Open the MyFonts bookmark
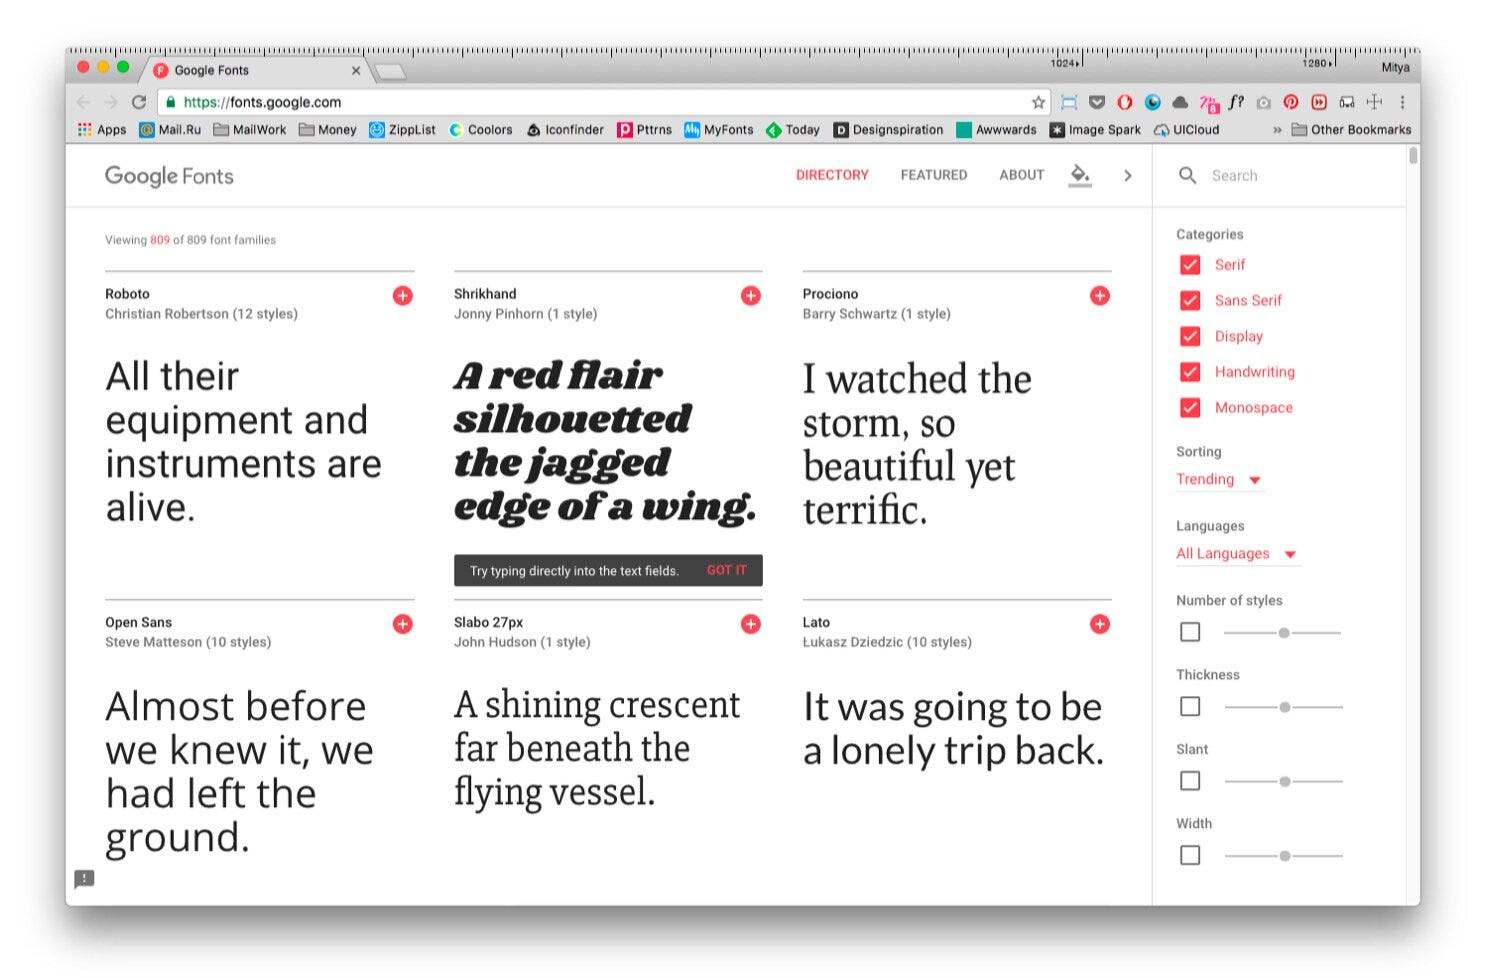Screen dimensions: 1490x978 click(719, 130)
